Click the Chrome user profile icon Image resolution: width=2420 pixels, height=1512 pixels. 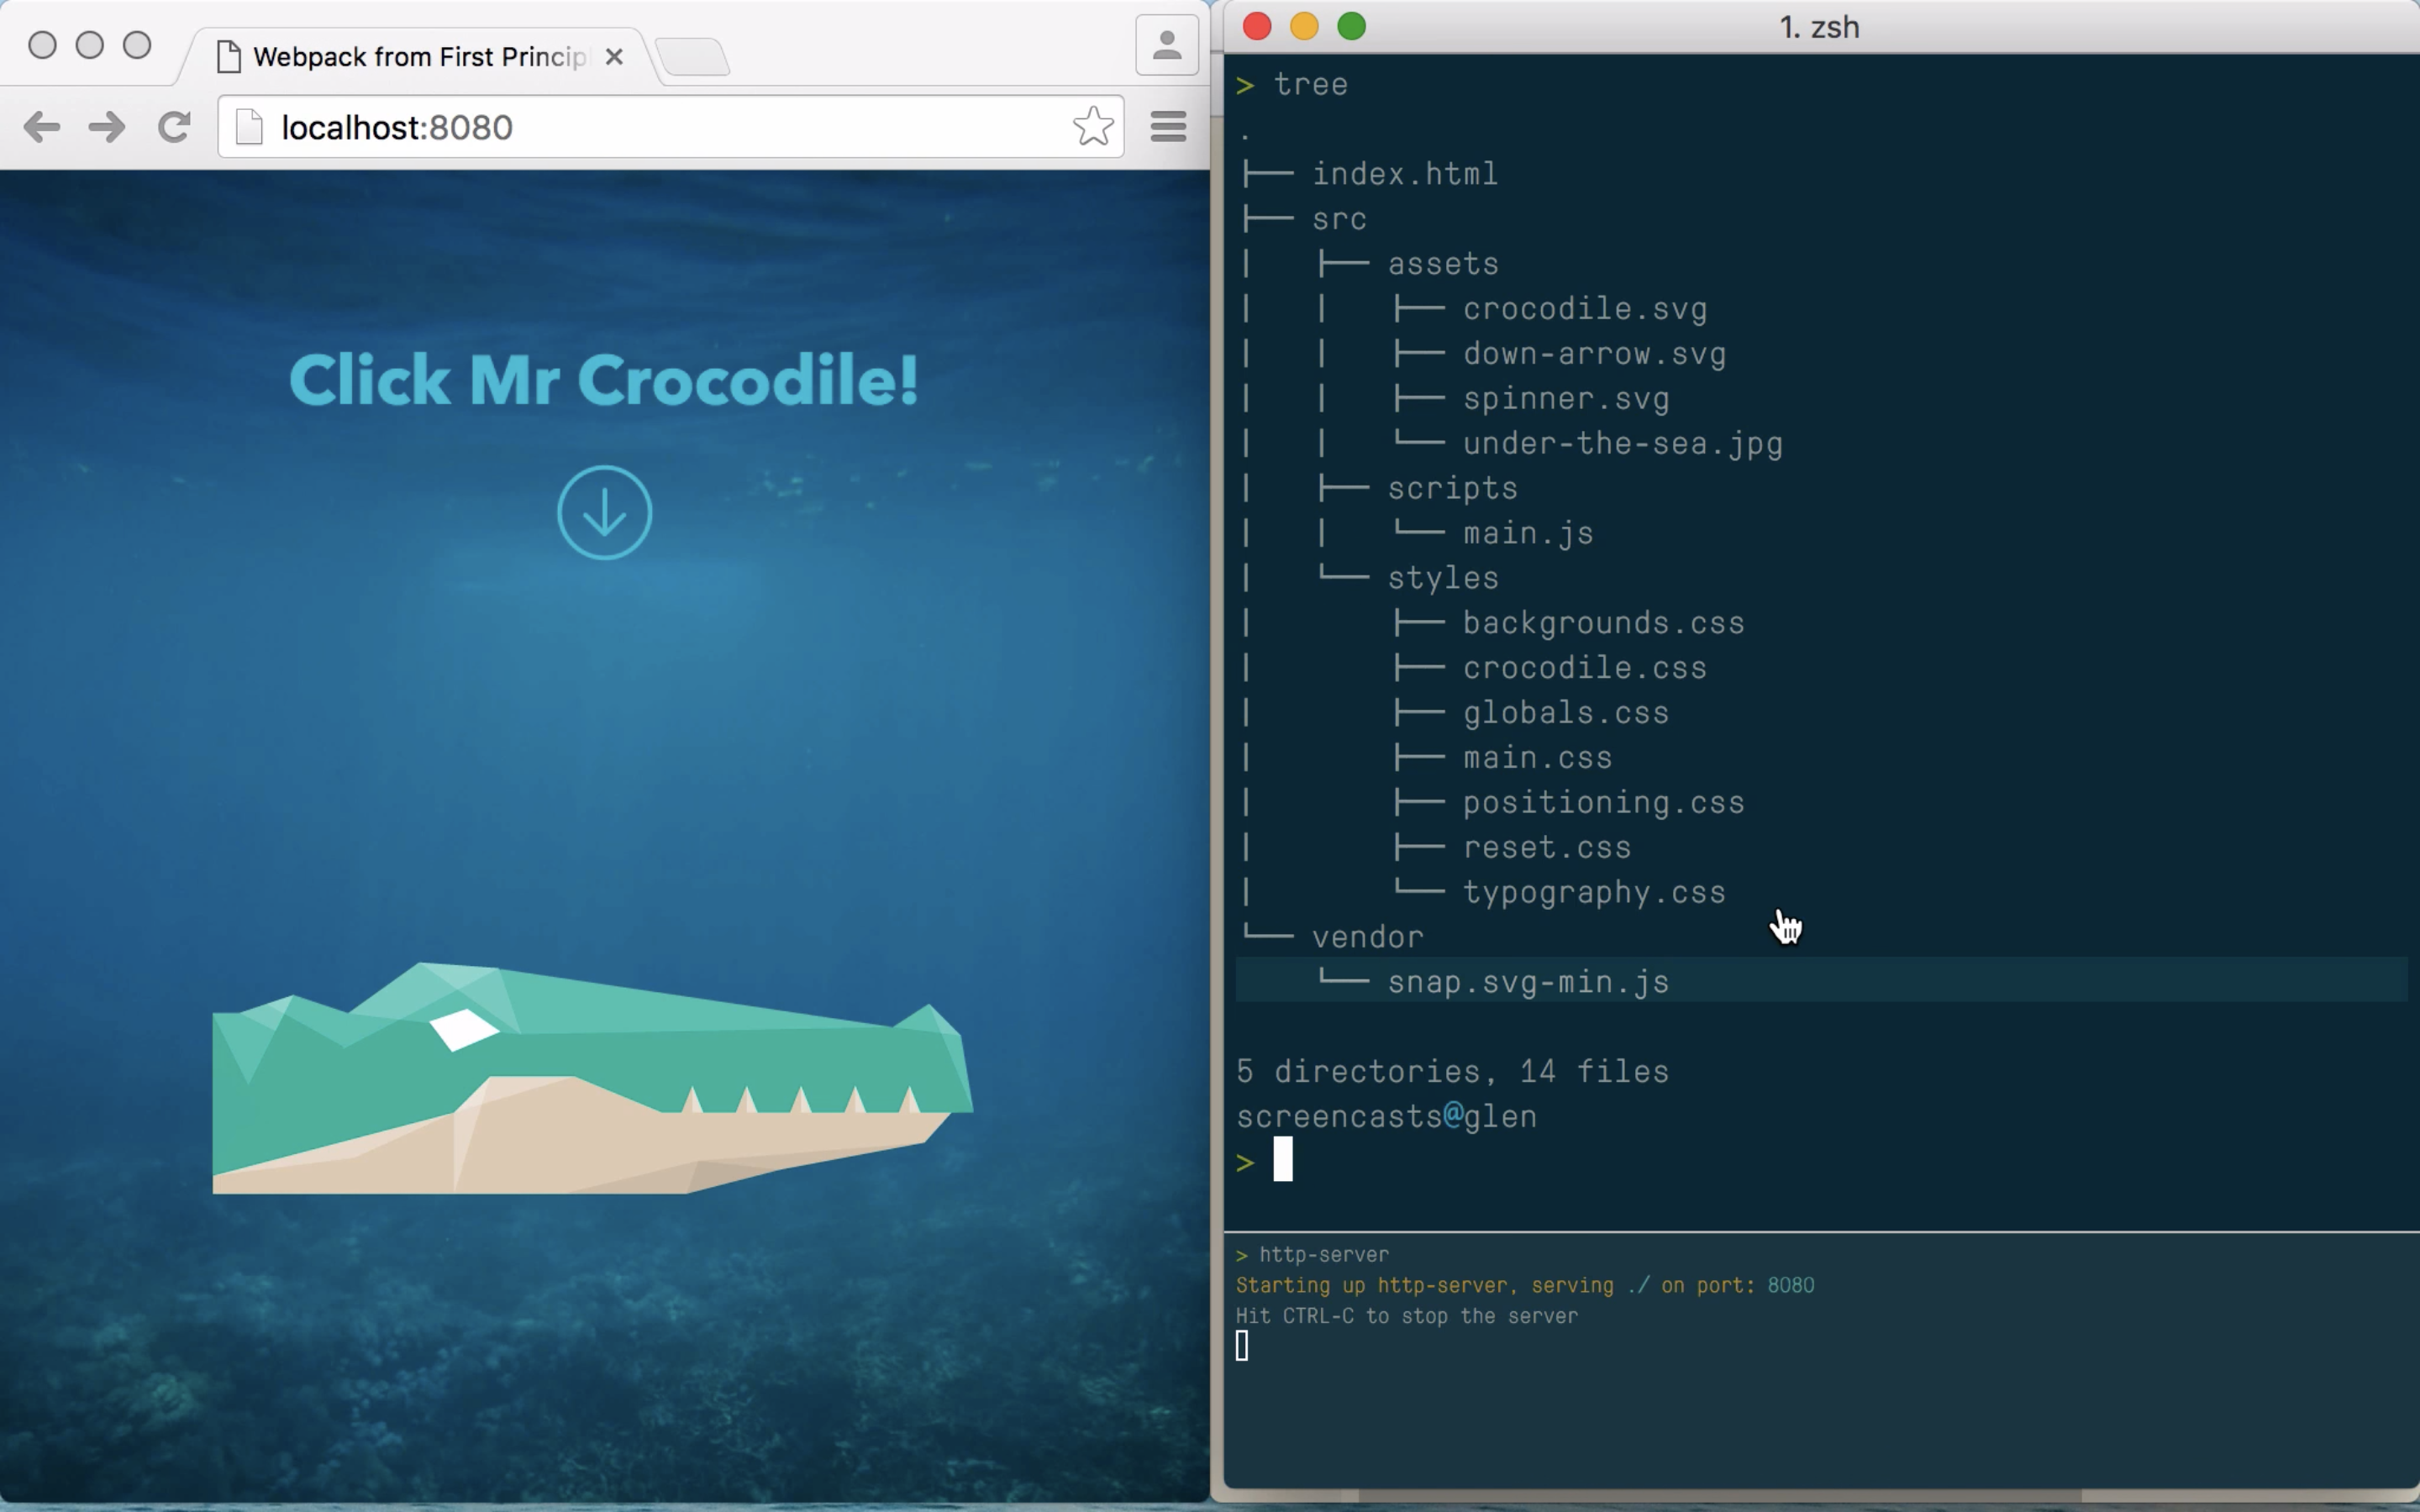point(1167,45)
